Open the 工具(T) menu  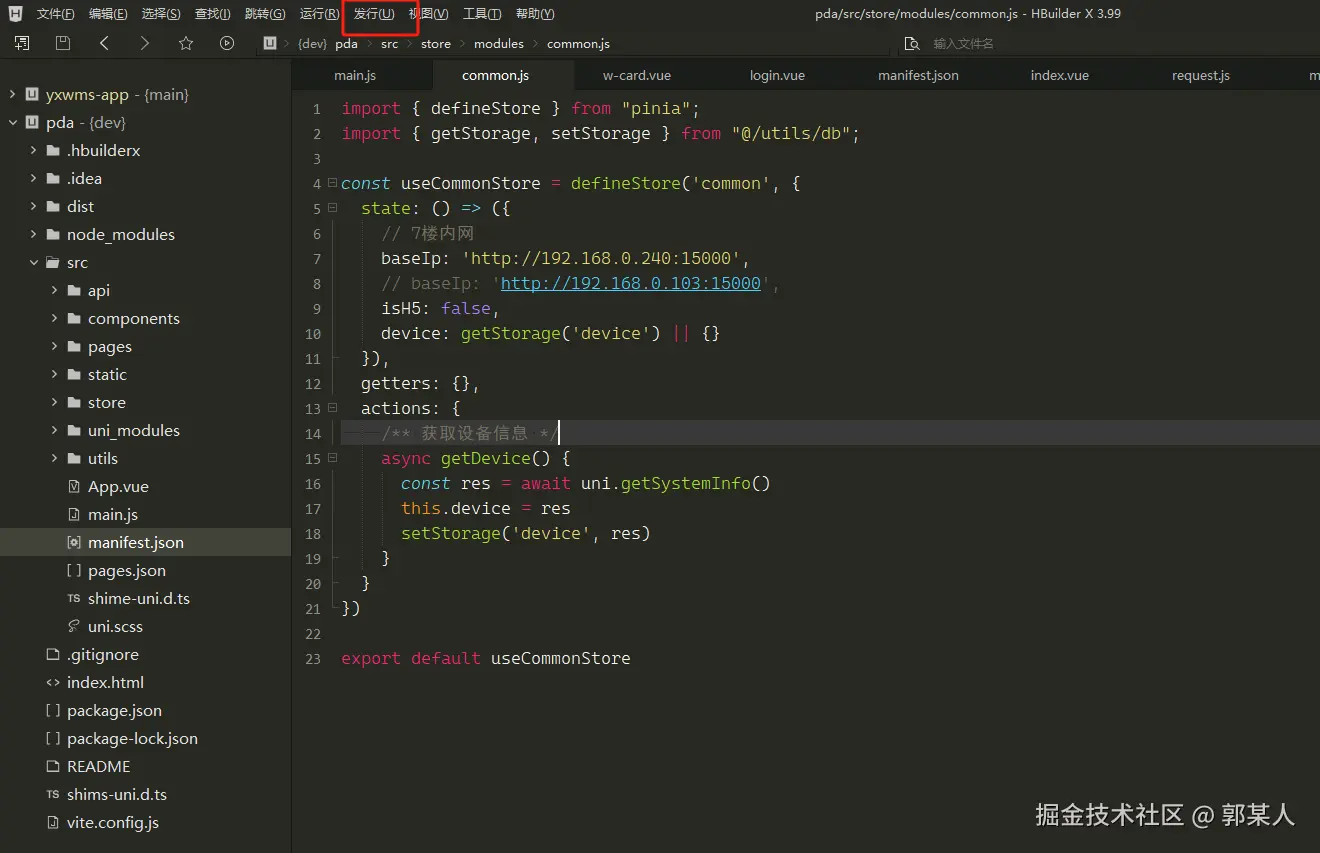482,14
